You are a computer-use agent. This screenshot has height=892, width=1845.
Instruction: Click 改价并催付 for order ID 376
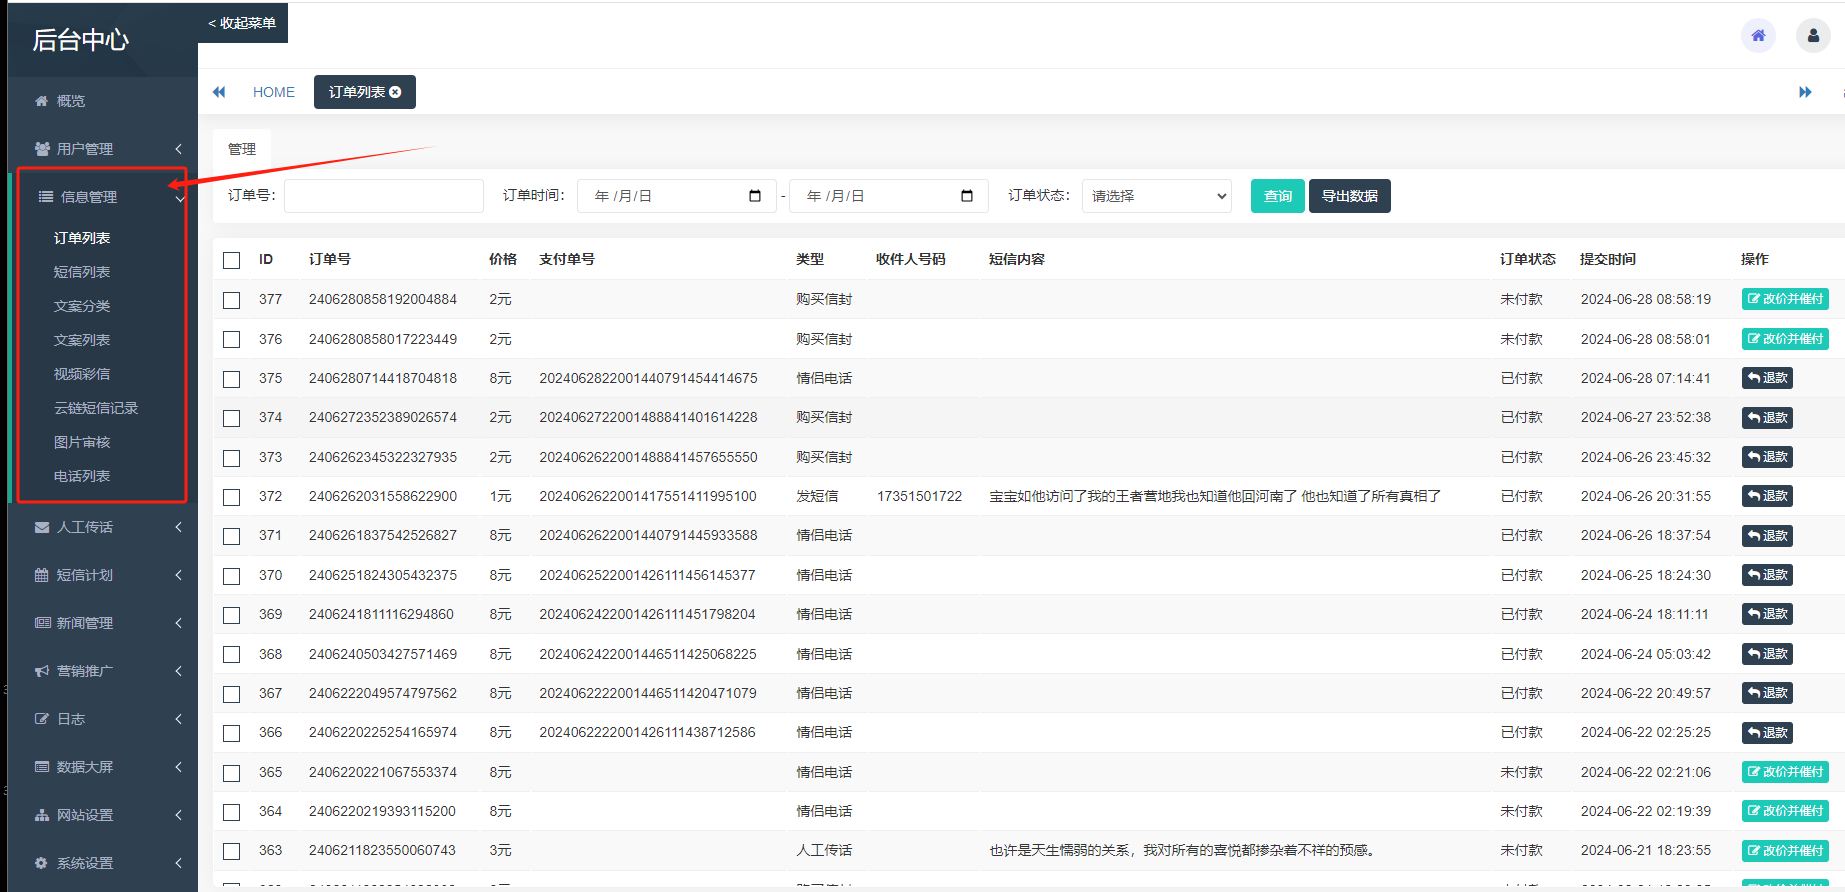(1785, 339)
